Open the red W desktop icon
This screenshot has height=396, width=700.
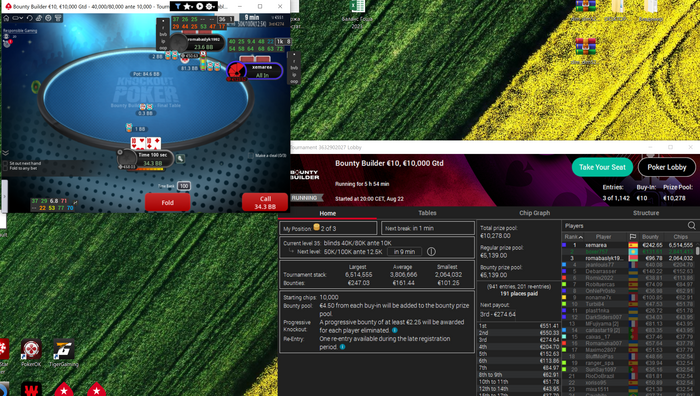point(31,389)
